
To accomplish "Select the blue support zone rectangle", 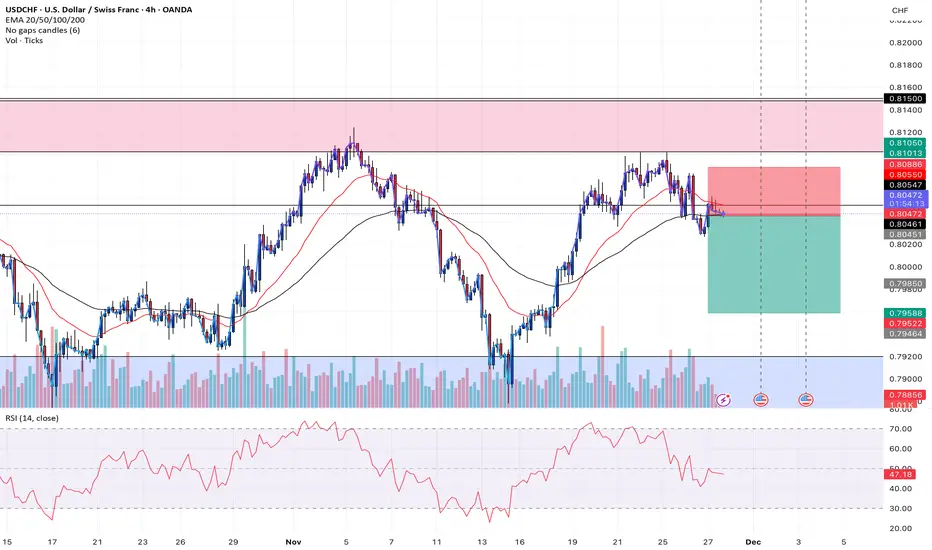I will (x=441, y=382).
